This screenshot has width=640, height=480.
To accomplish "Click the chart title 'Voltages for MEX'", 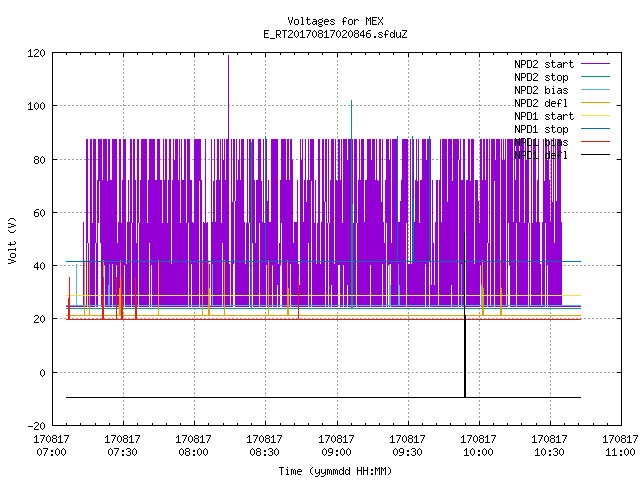I will pos(335,21).
